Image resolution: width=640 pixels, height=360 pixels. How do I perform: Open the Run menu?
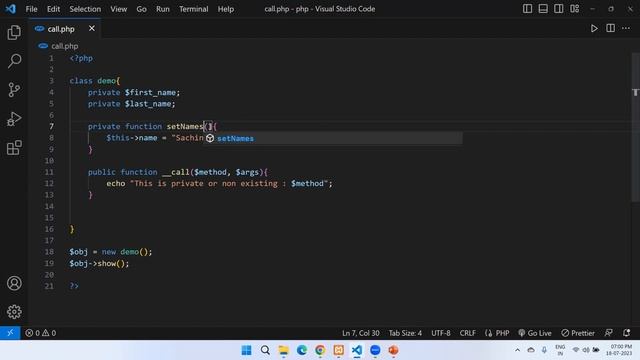(162, 9)
